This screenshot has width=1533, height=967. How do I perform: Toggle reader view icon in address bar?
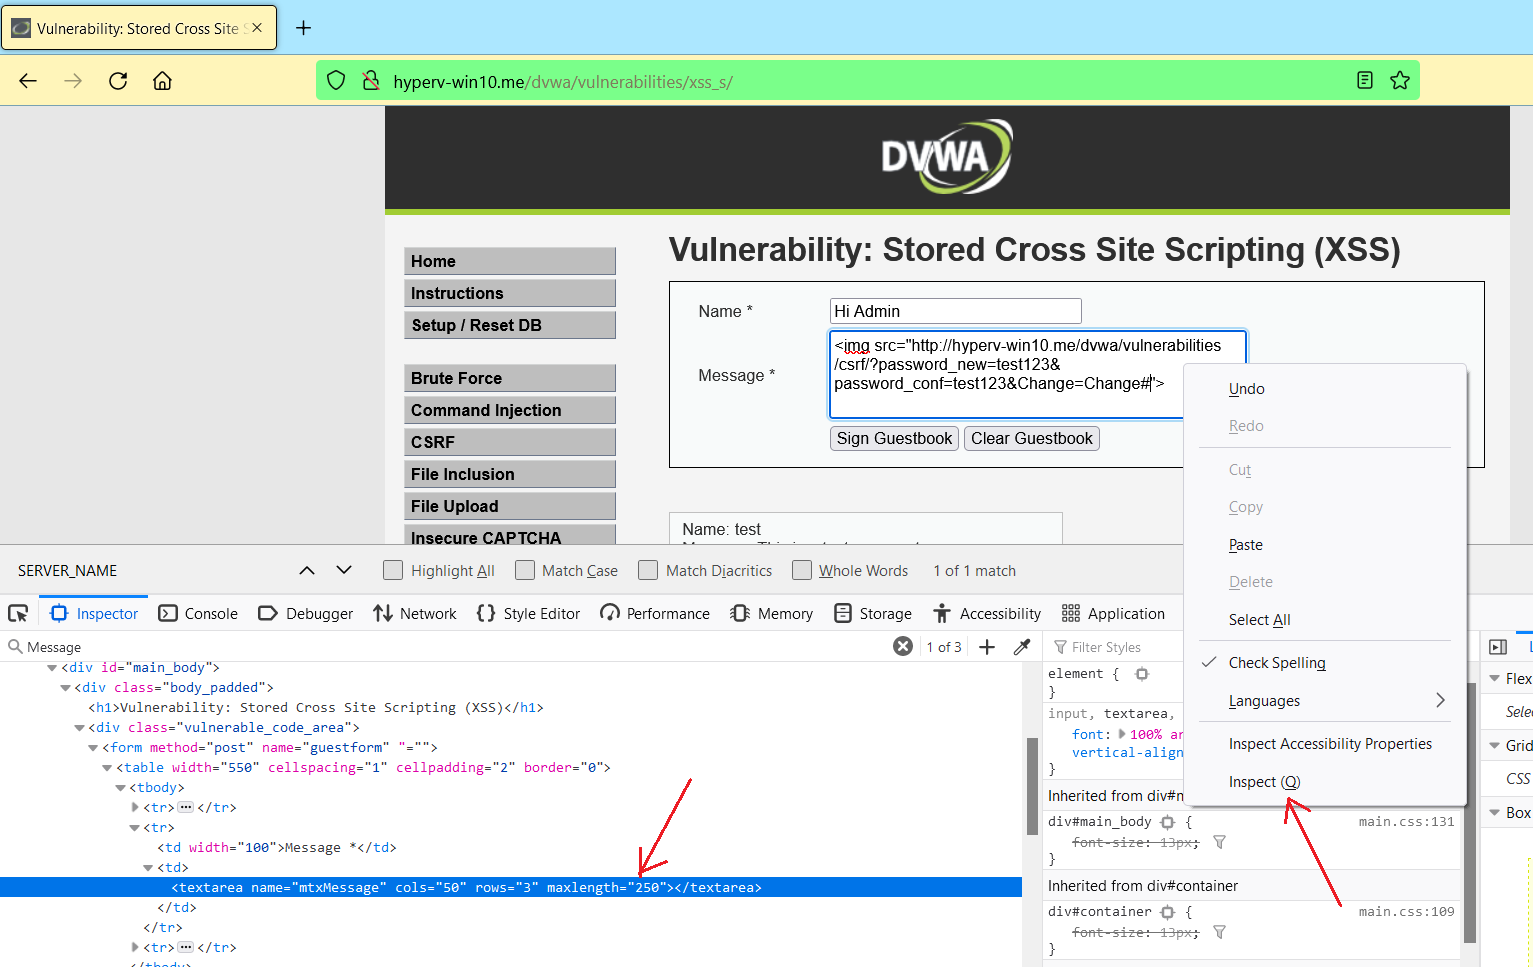(x=1364, y=80)
